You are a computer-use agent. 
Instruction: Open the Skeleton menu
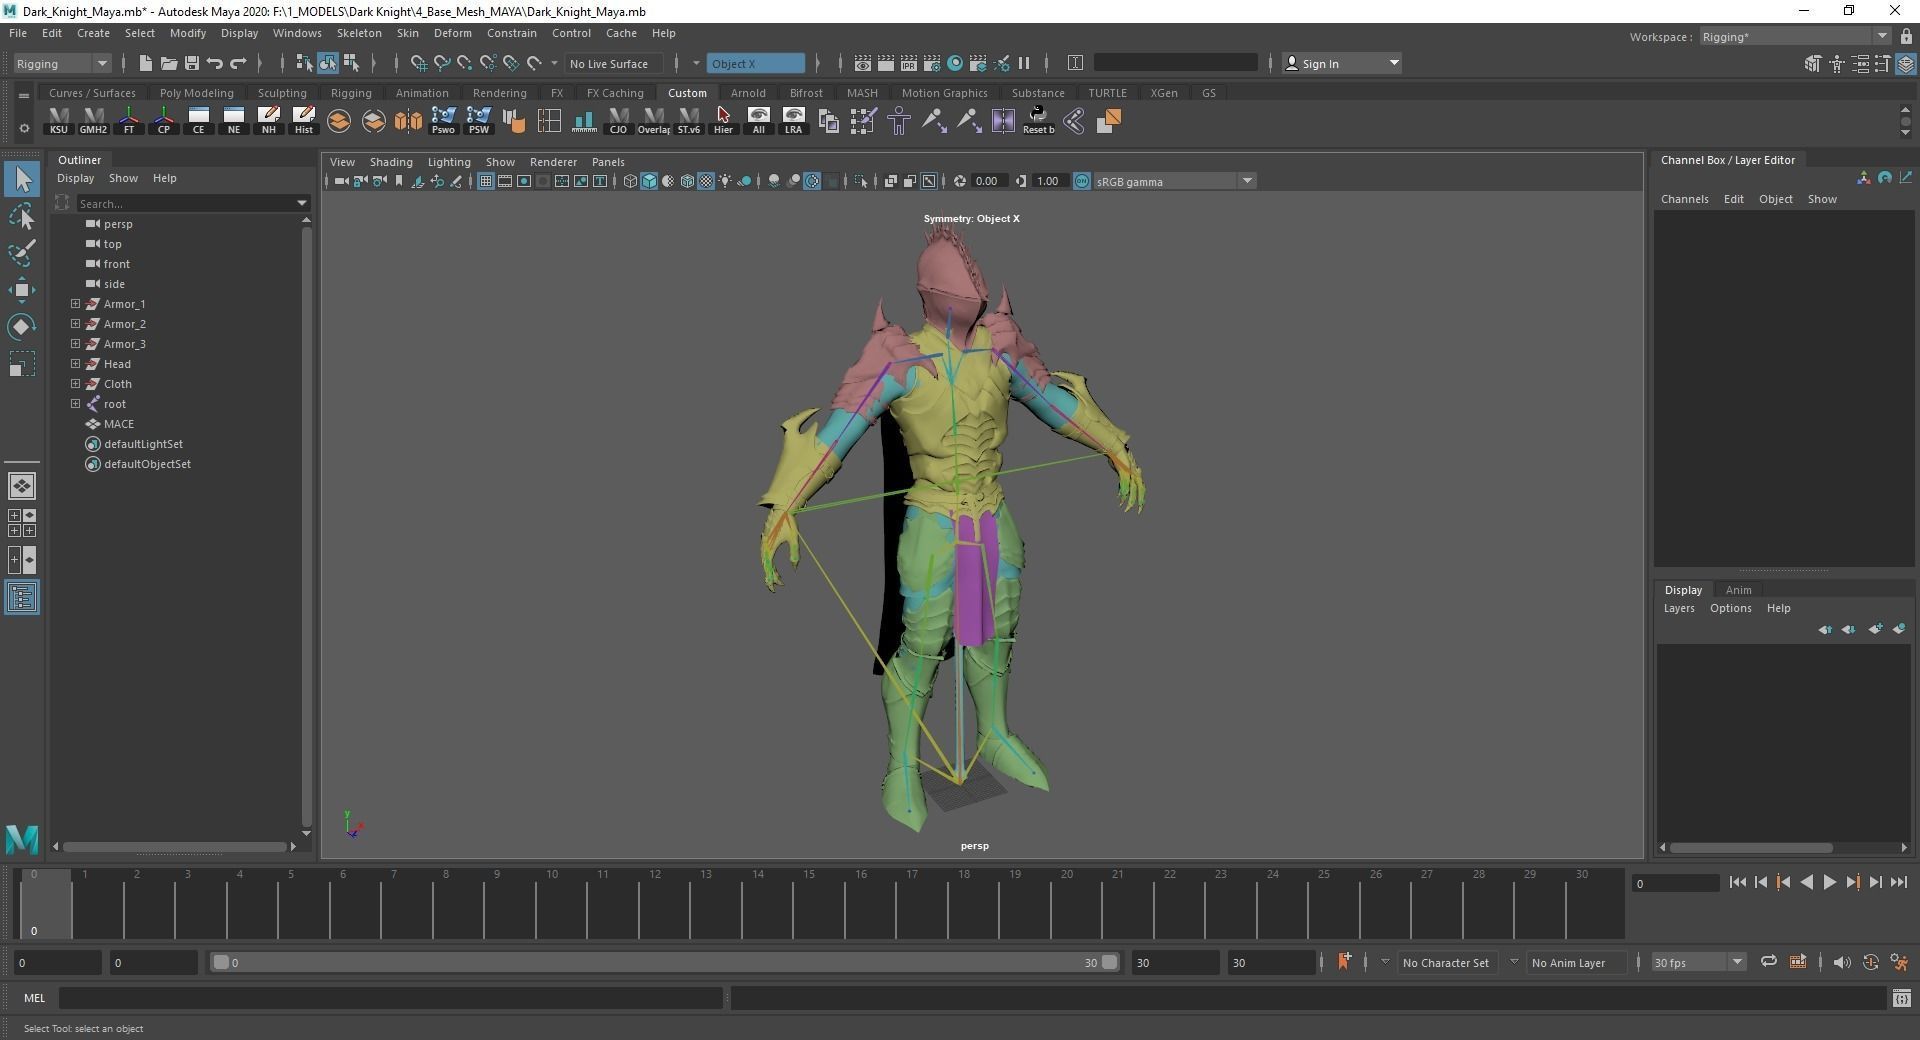tap(359, 33)
